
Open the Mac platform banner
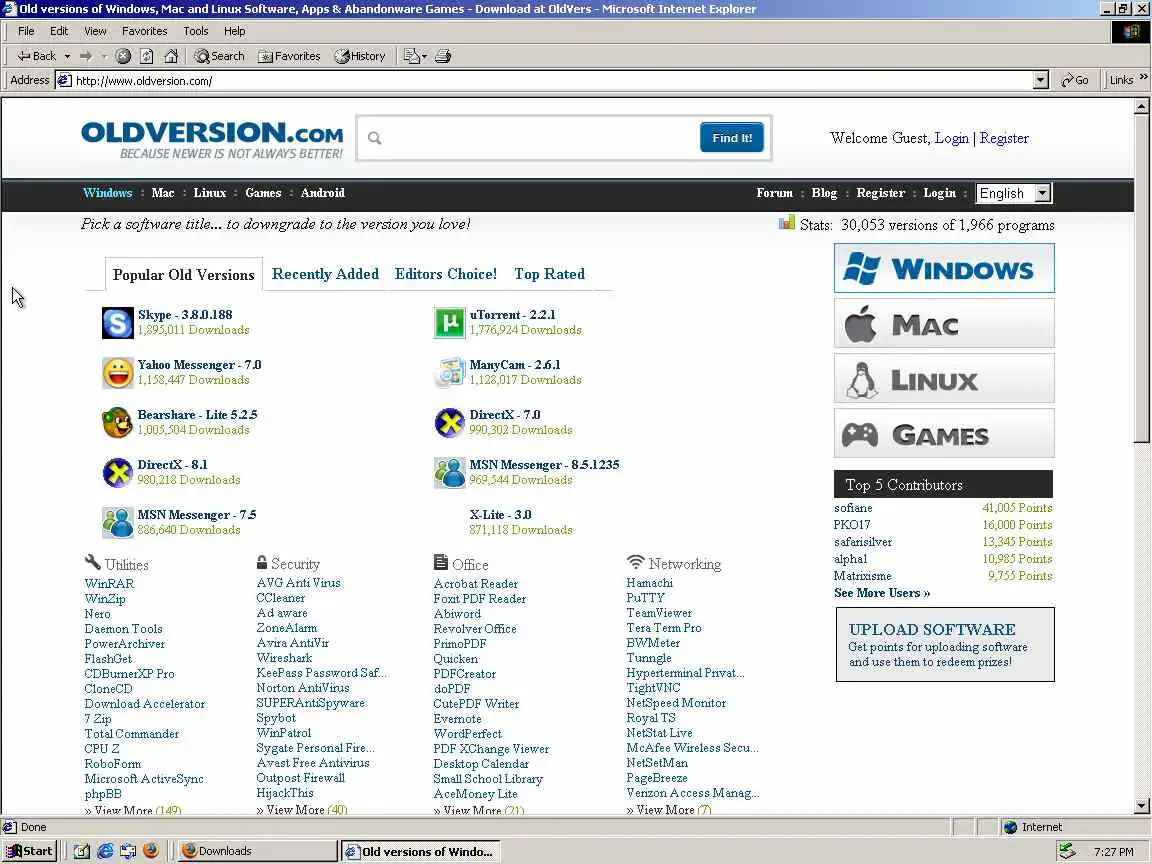944,323
